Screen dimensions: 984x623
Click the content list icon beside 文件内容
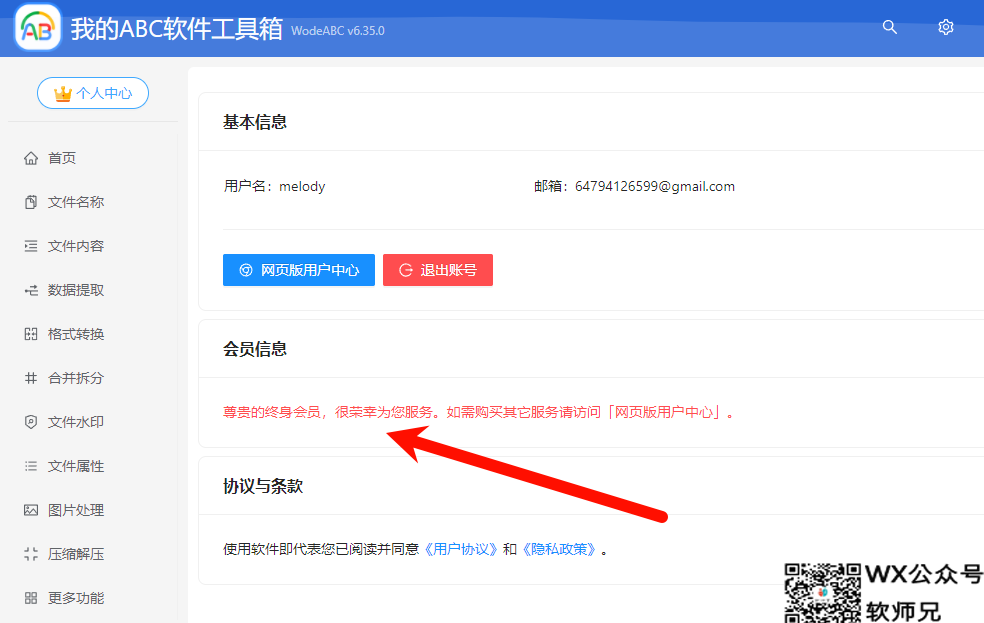click(31, 246)
